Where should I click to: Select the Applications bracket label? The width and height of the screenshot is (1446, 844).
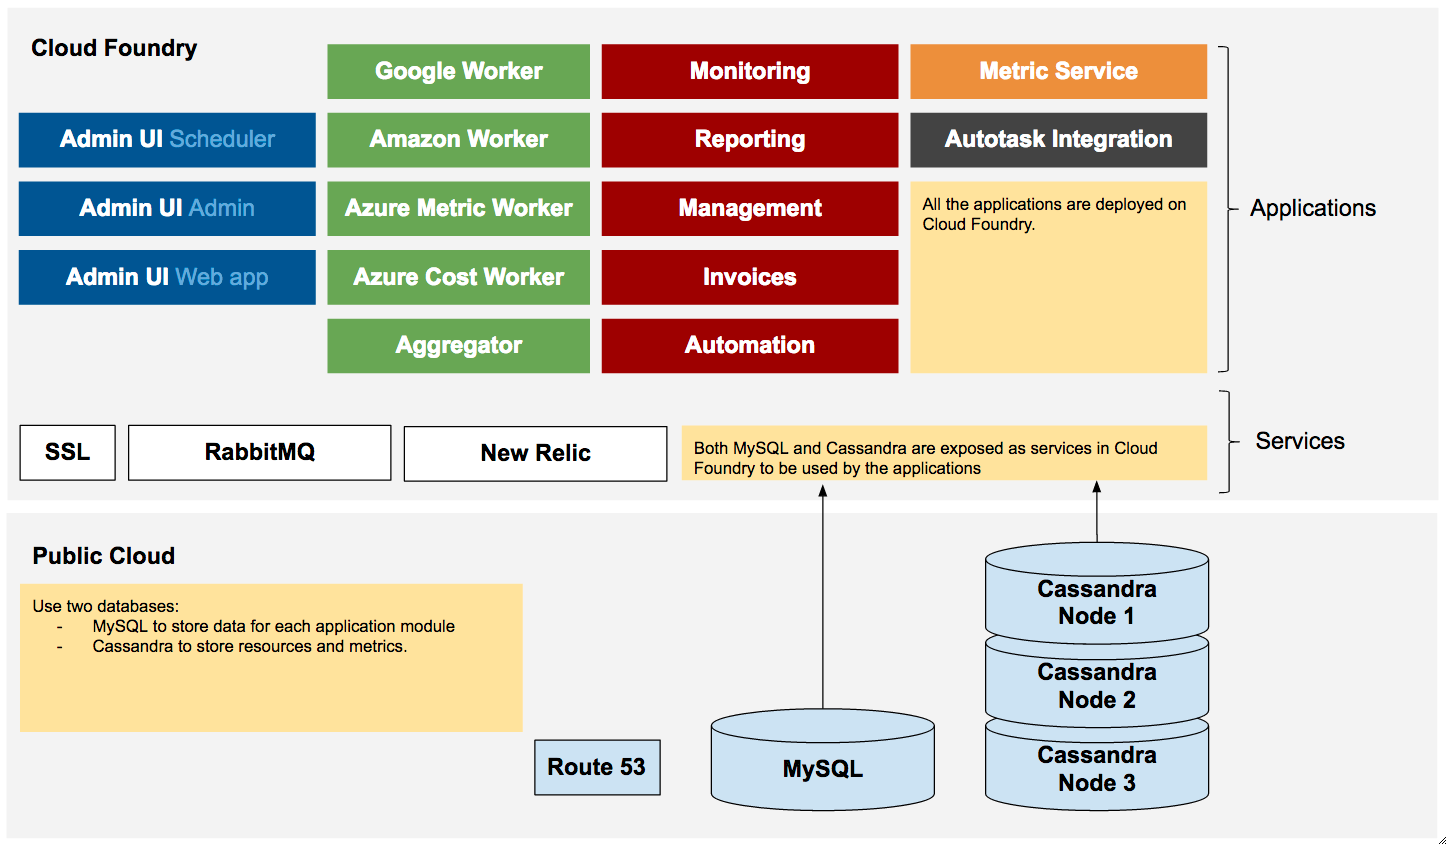(1313, 208)
